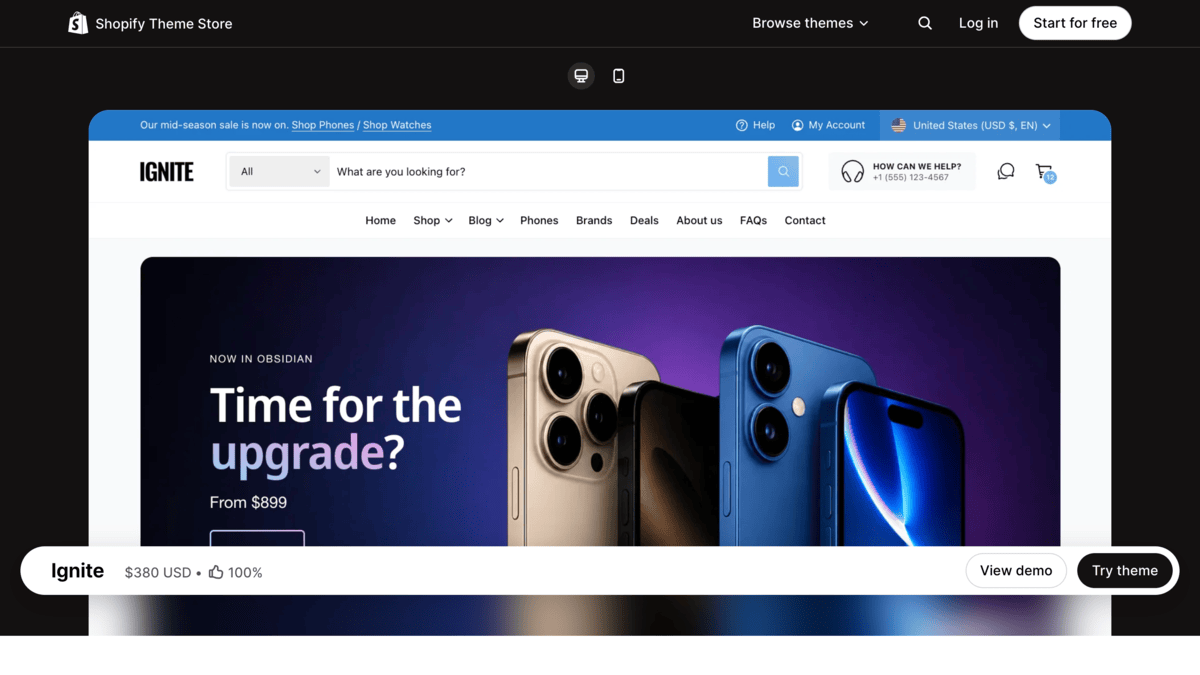This screenshot has width=1200, height=675.
Task: Click the NOW IN OBSIDIAN label
Action: coord(261,359)
